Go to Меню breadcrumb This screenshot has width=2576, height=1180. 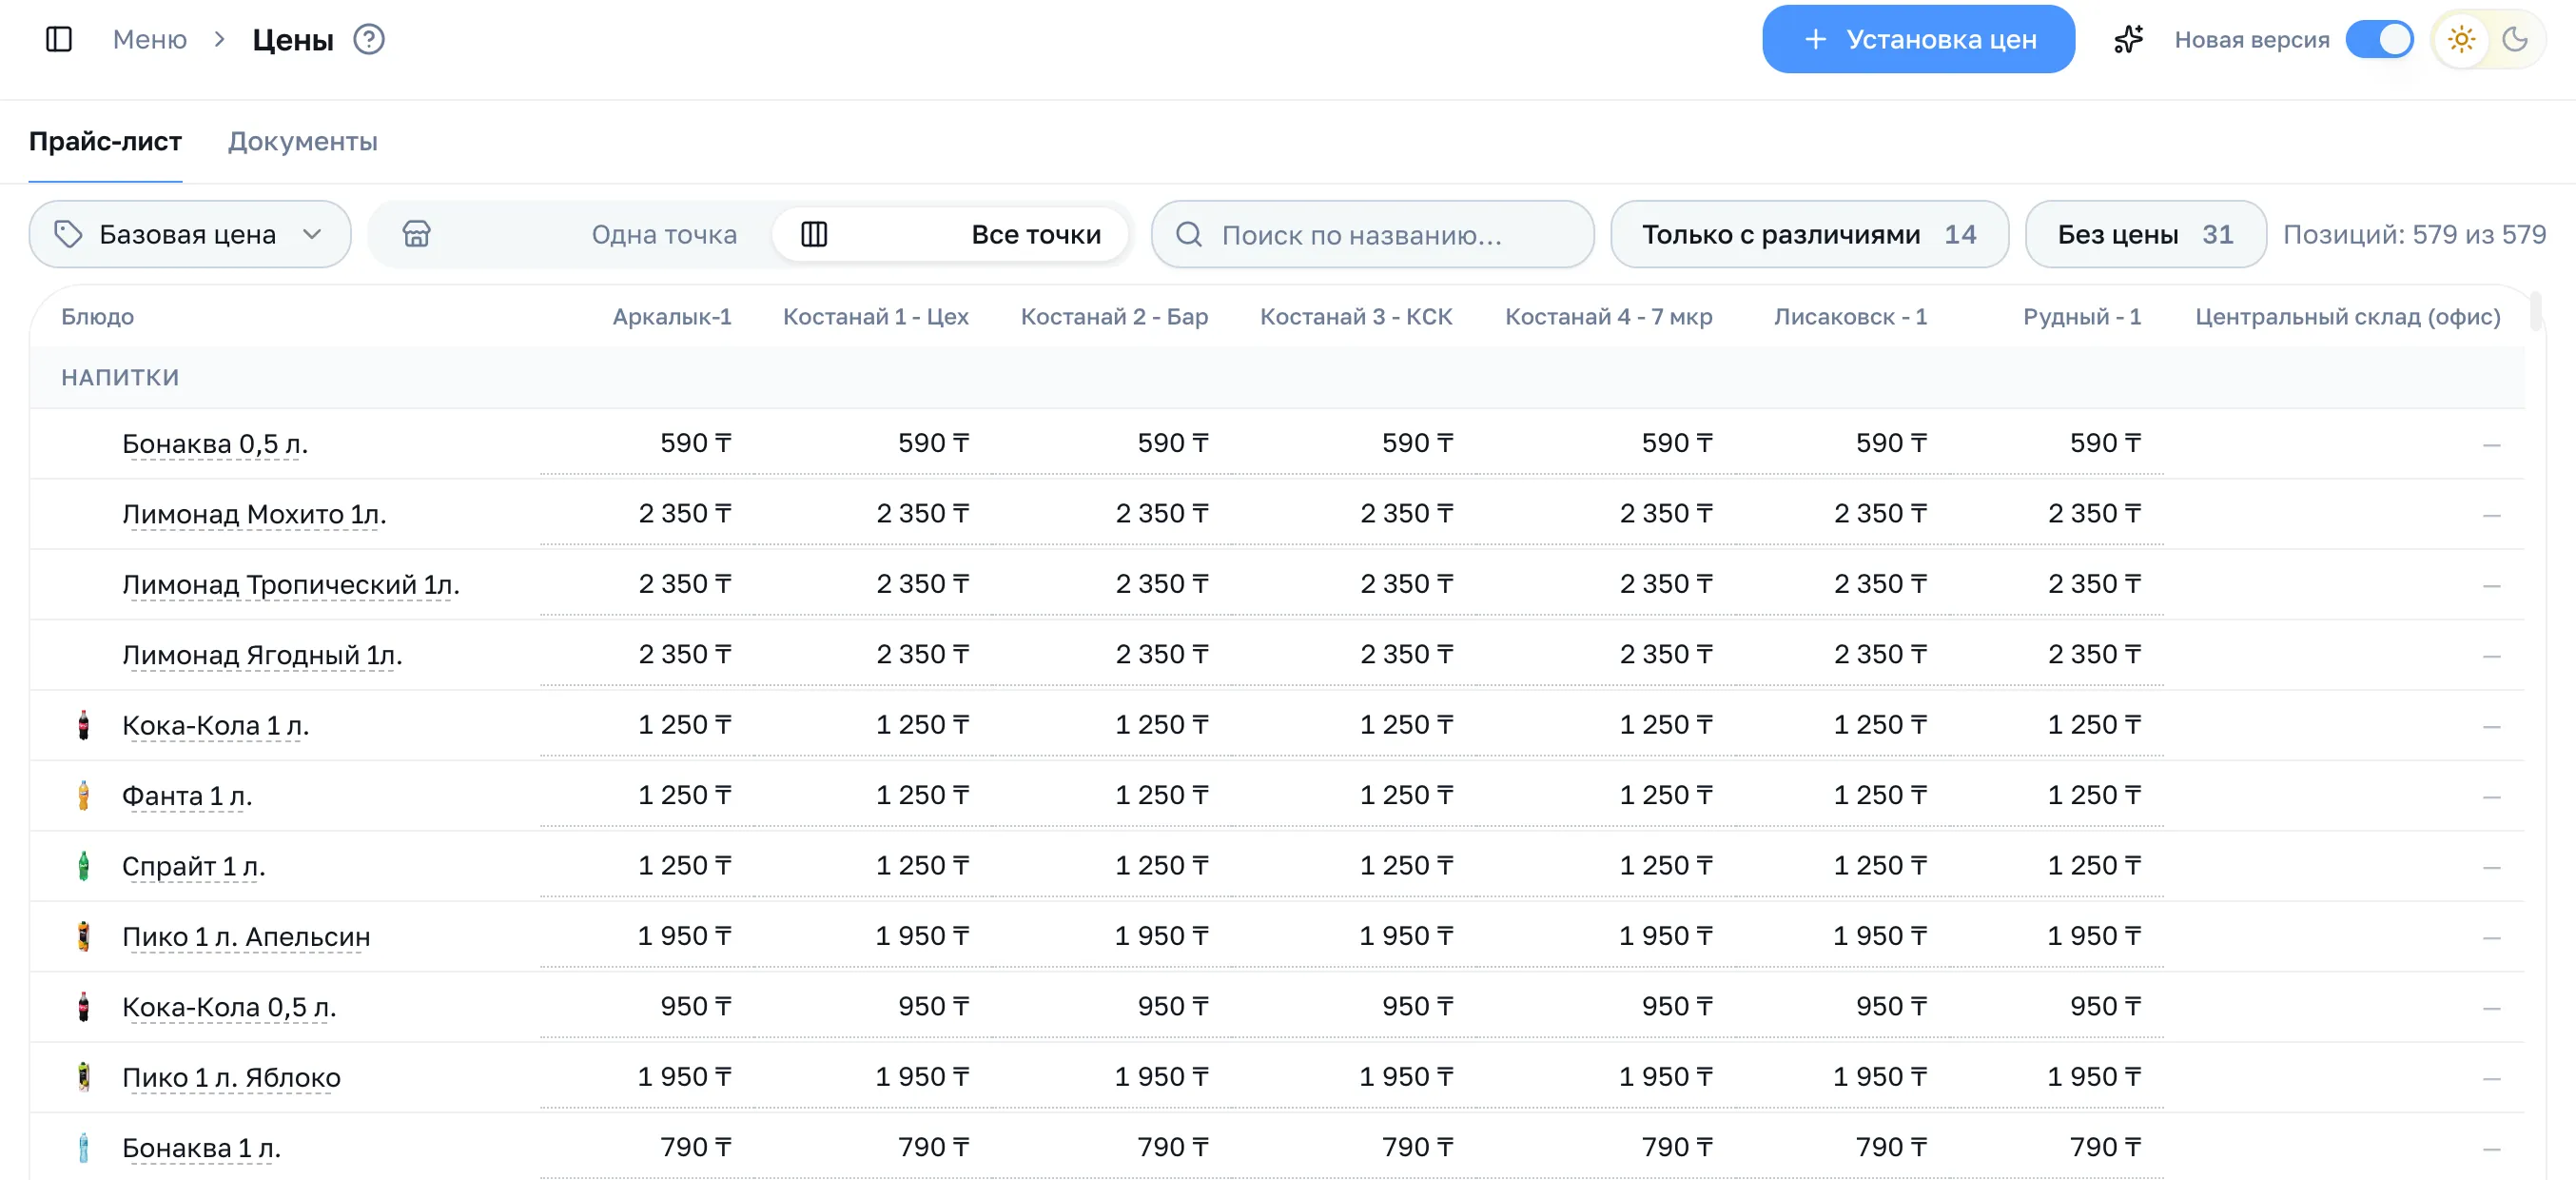point(150,39)
